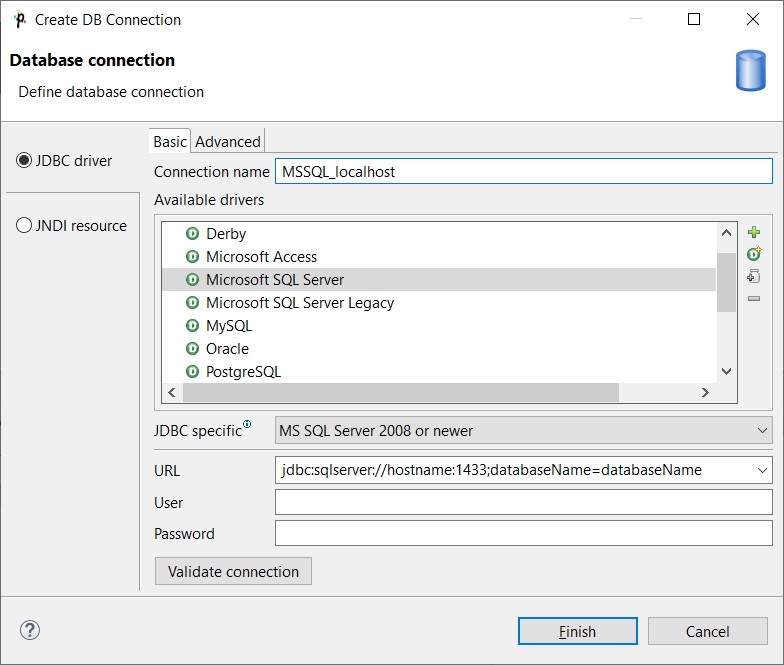Click the Microsoft SQL Server Legacy driver icon
Viewport: 784px width, 665px height.
tap(192, 302)
